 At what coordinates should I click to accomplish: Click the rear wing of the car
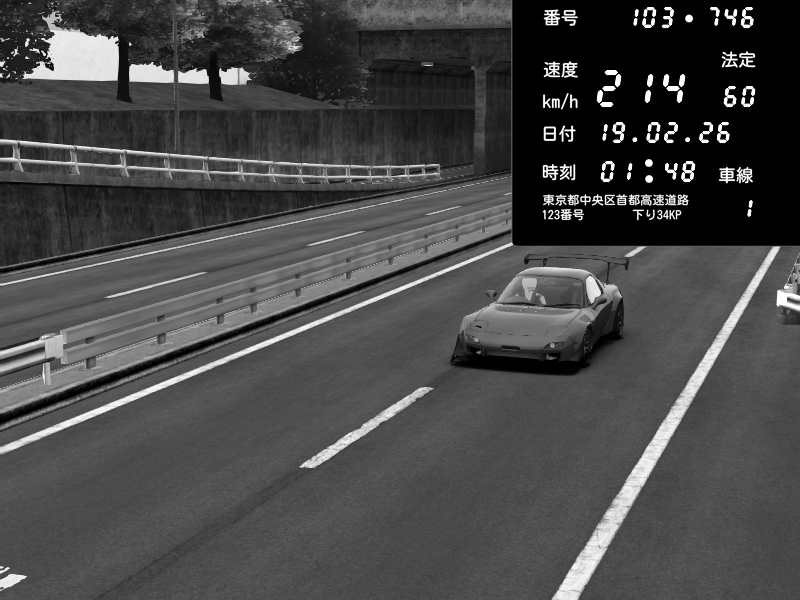tap(577, 261)
